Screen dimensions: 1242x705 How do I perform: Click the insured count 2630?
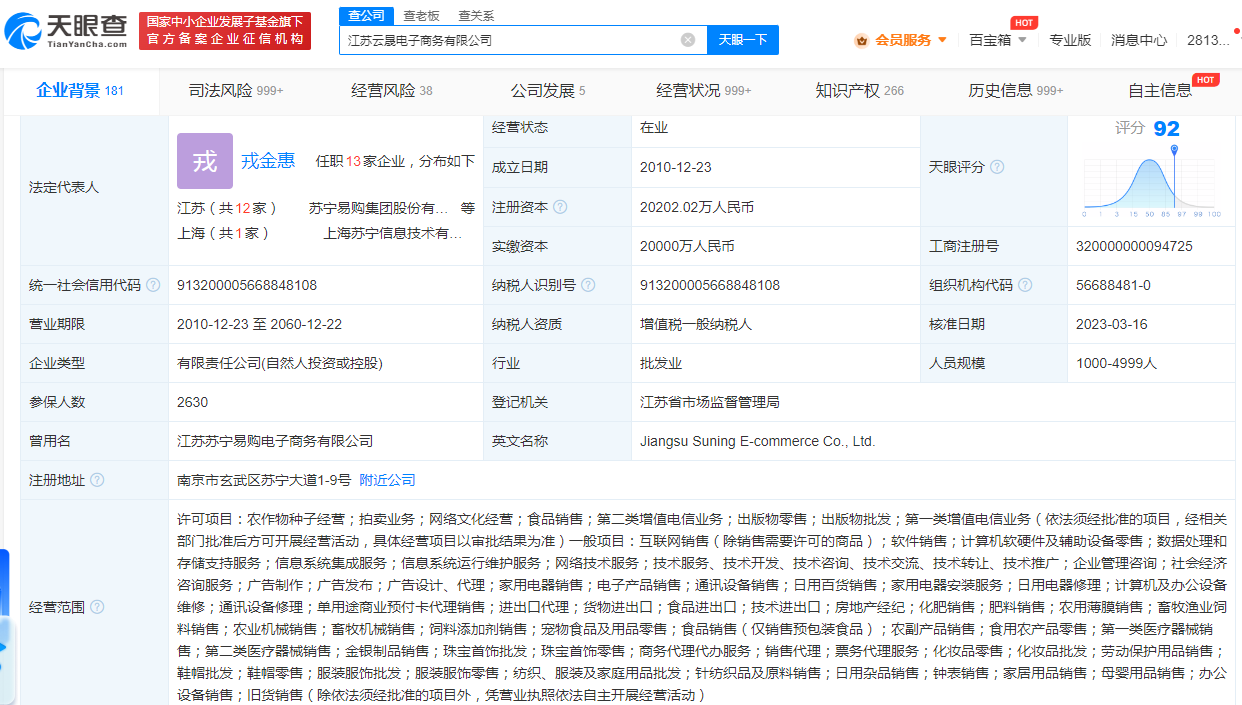(192, 402)
